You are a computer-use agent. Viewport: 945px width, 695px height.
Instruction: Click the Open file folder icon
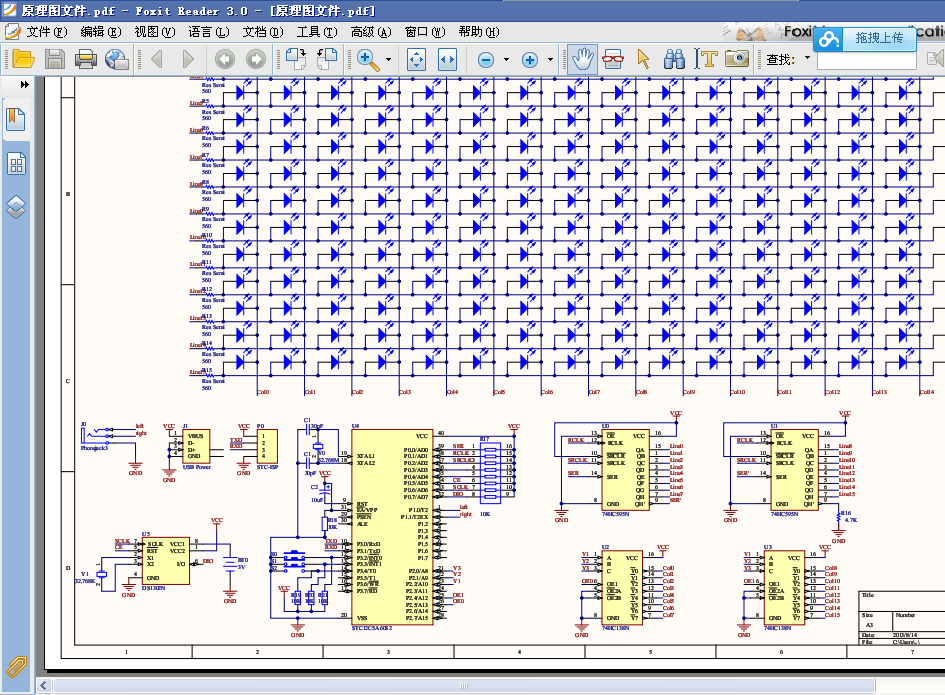tap(22, 59)
